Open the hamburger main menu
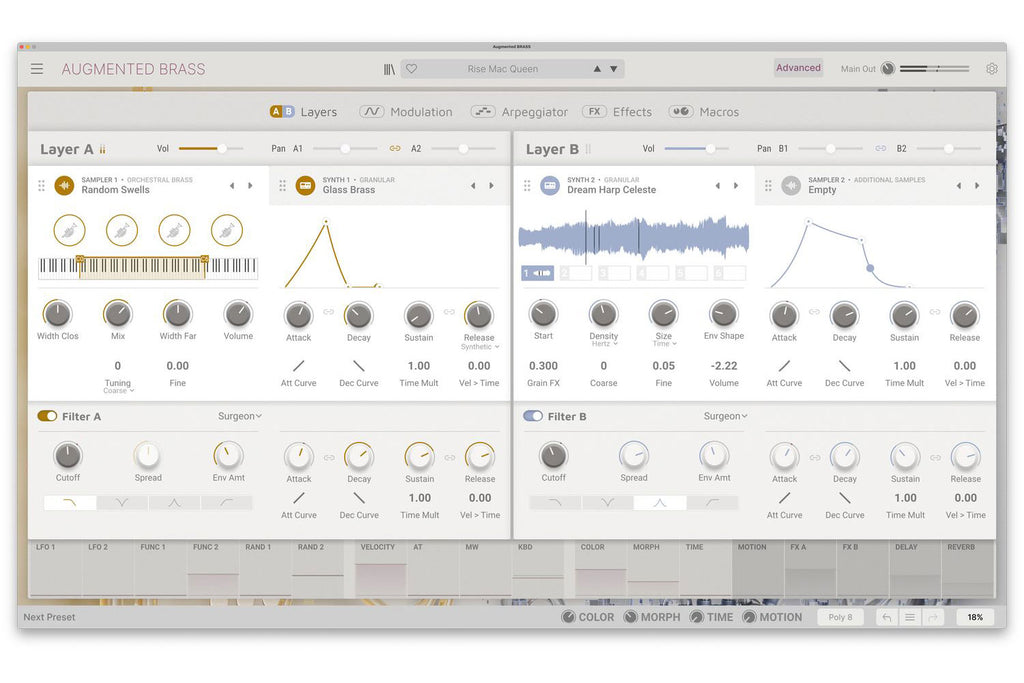This screenshot has width=1024, height=683. tap(37, 69)
